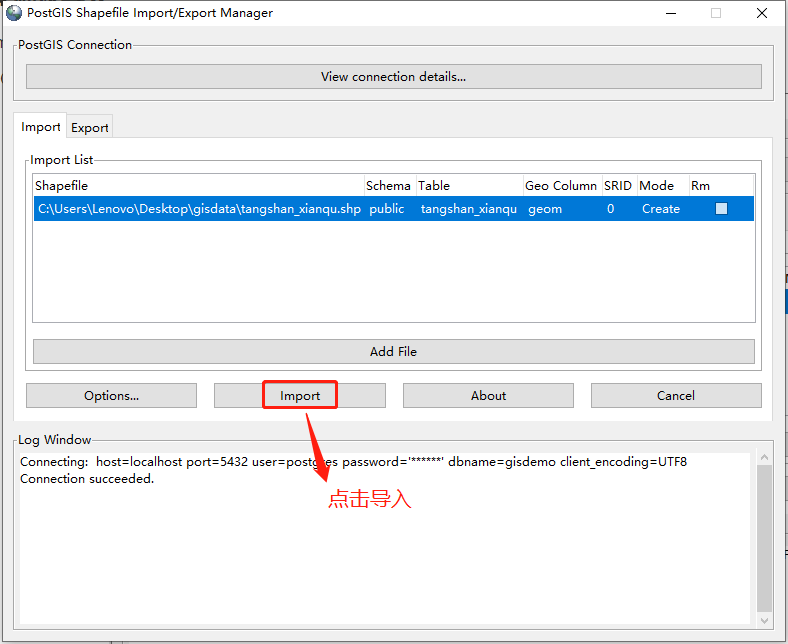Select the tangshan_xianqu.shp file path cell
Image resolution: width=788 pixels, height=644 pixels.
pos(198,209)
